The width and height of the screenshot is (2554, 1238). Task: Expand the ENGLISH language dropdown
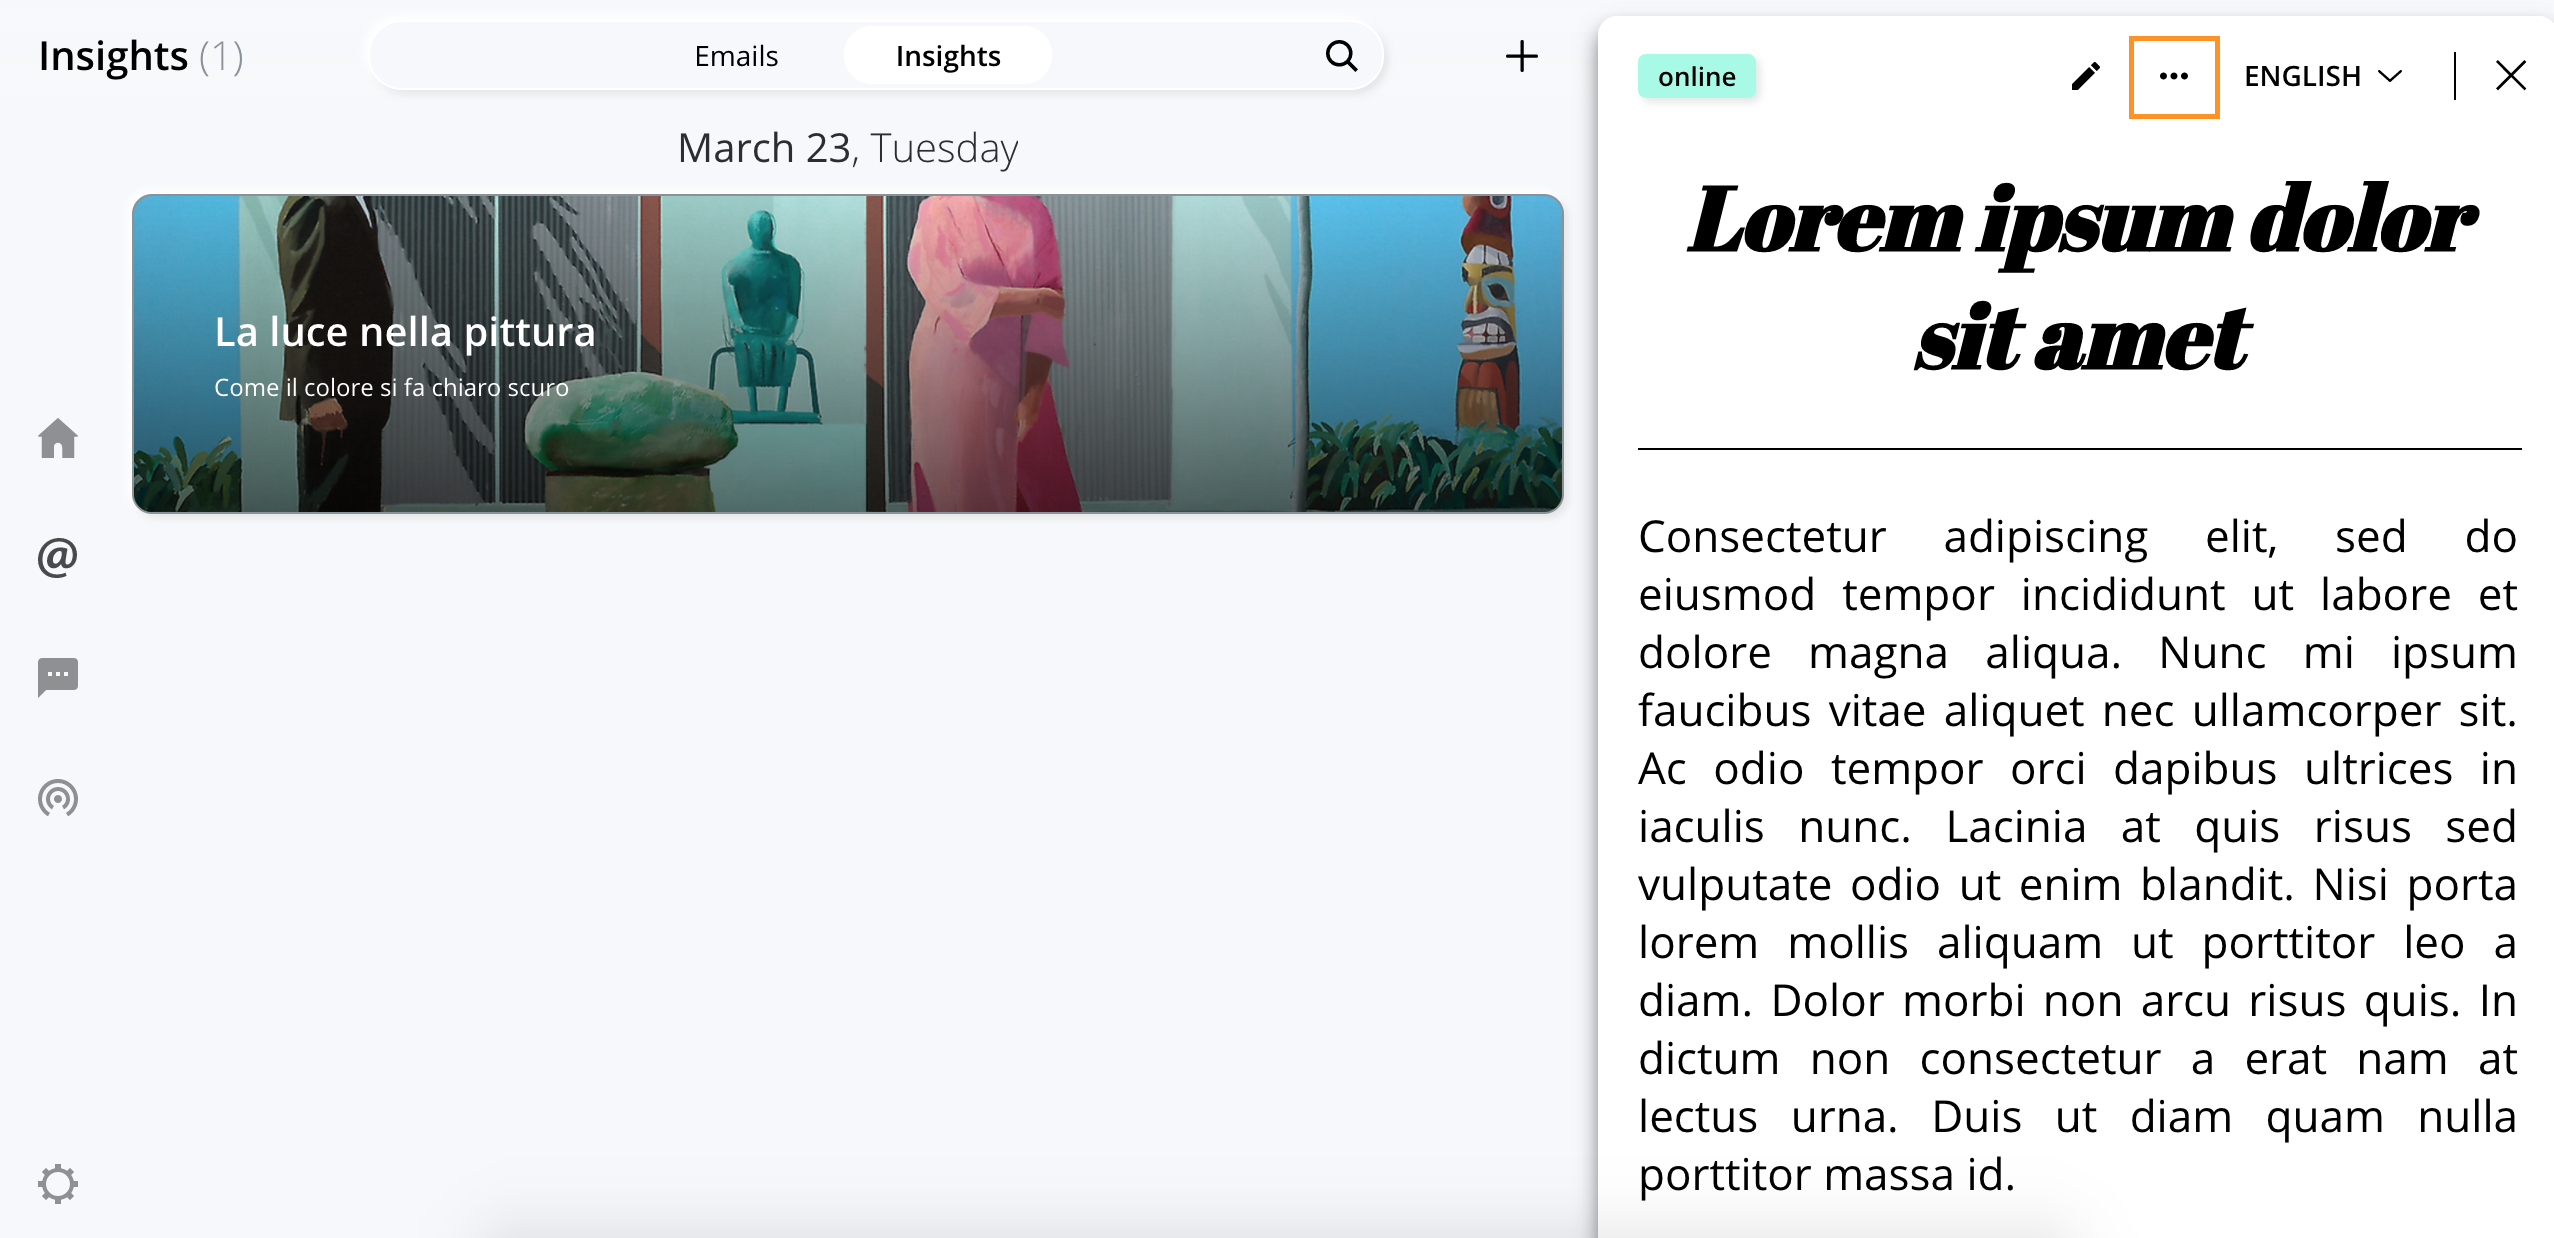pos(2322,76)
